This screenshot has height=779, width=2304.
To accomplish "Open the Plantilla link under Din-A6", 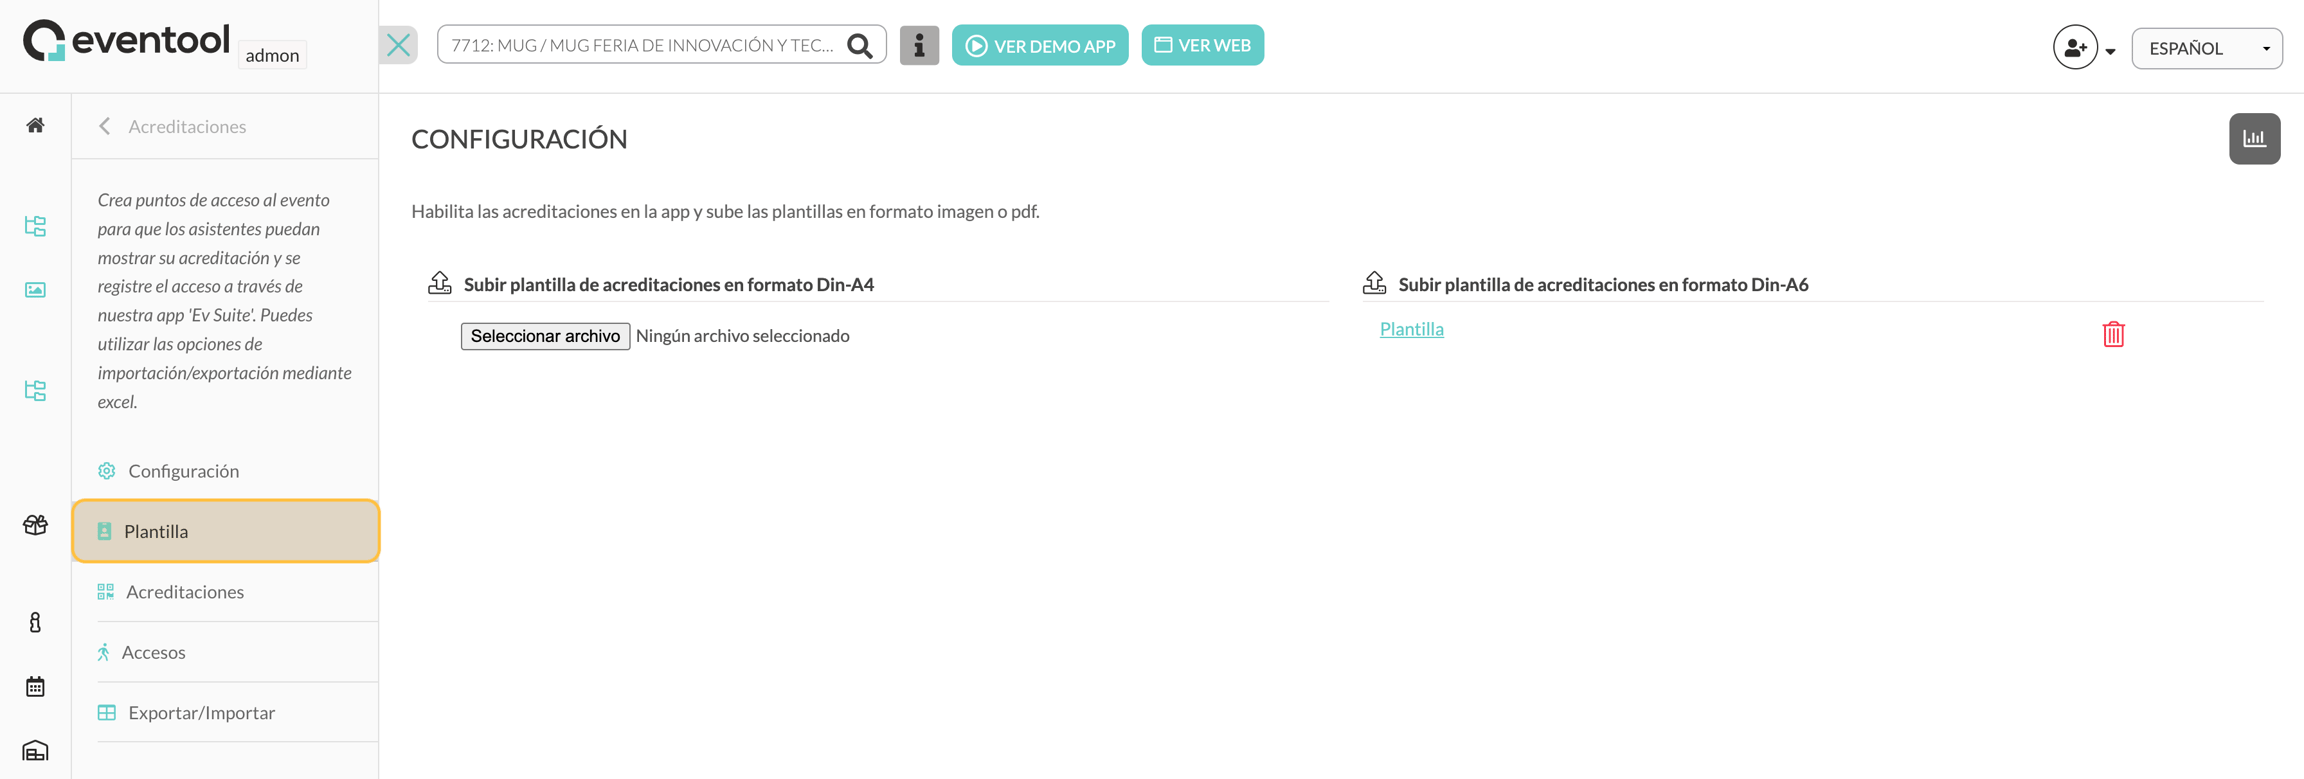I will point(1411,329).
